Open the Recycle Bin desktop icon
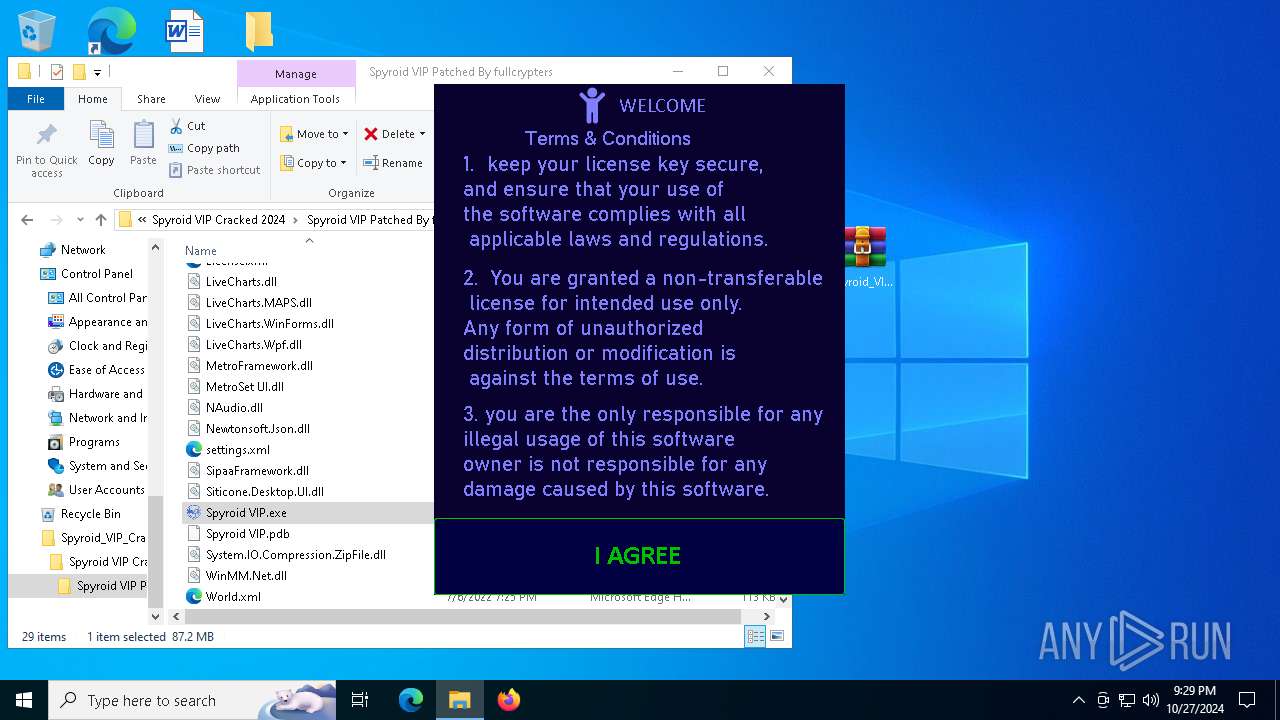 pos(37,31)
